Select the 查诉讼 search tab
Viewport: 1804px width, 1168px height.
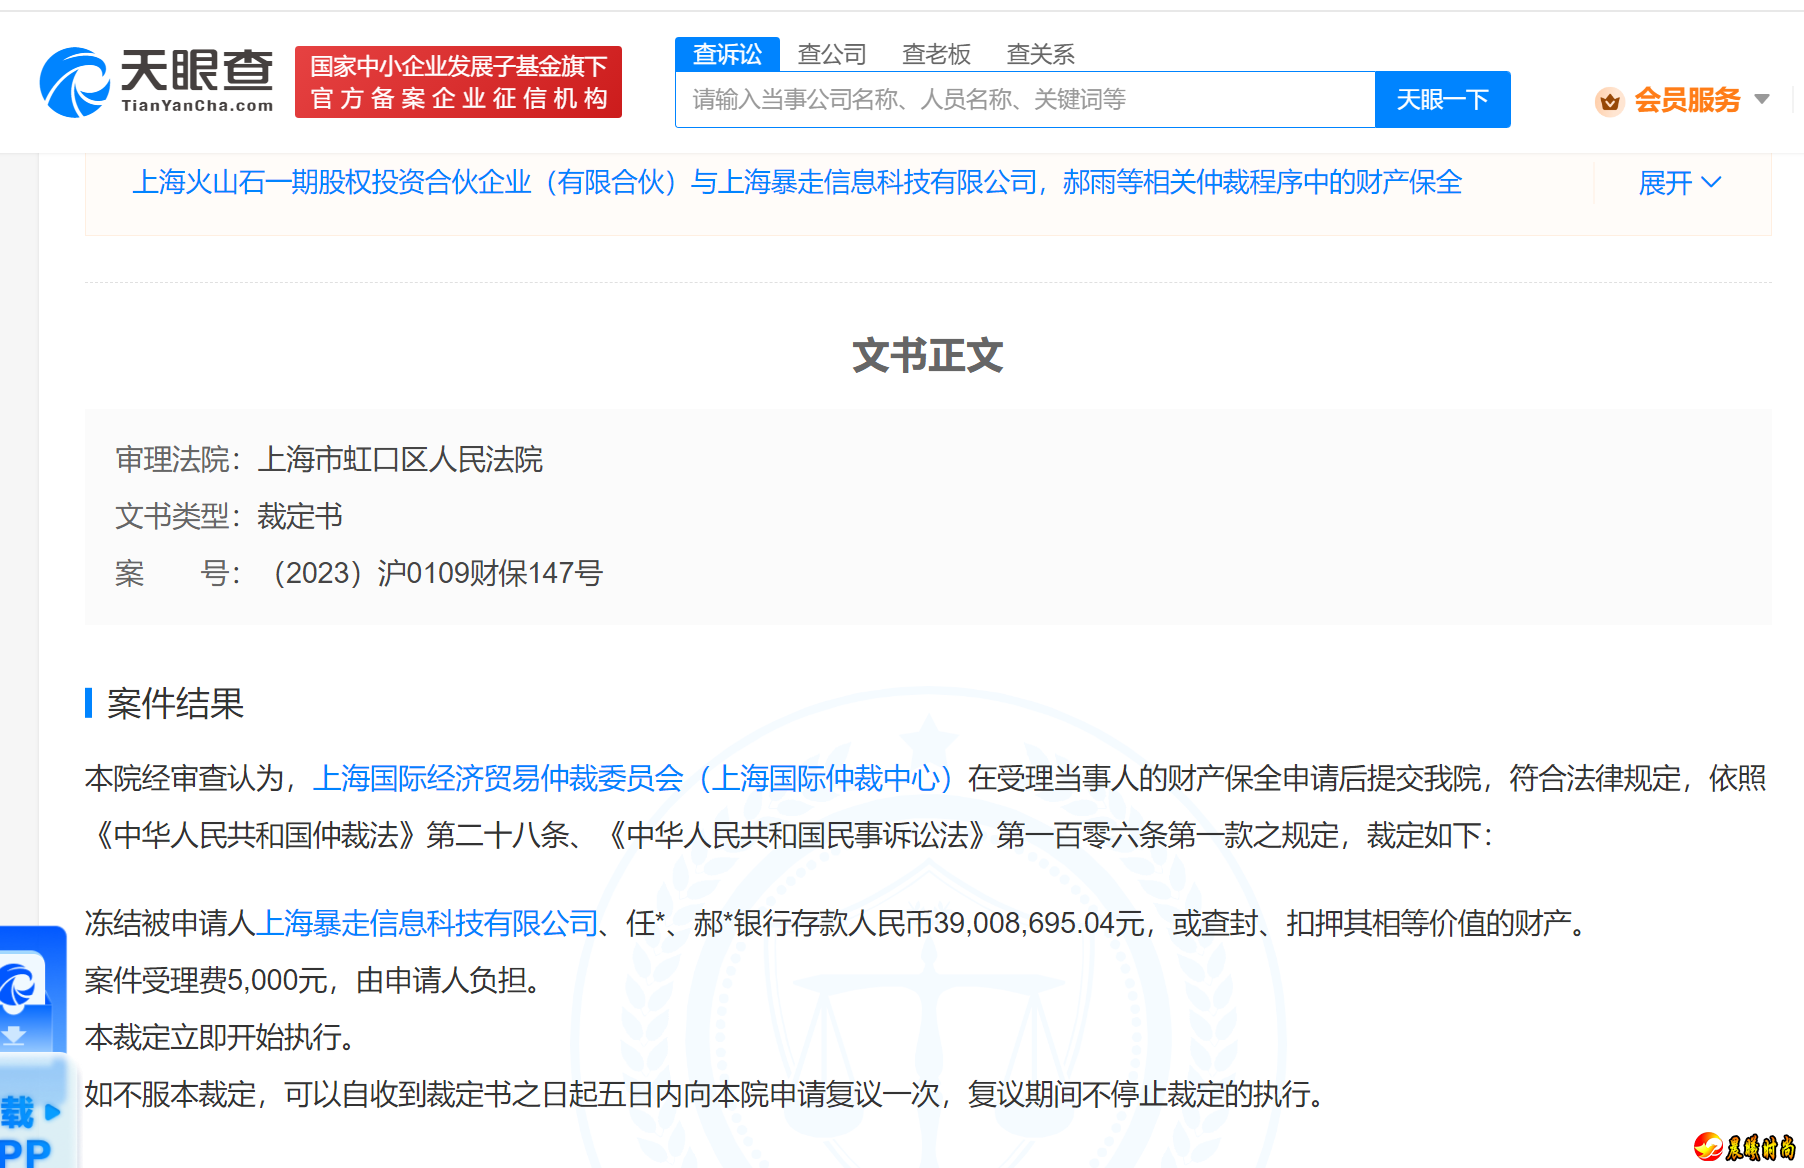[727, 54]
